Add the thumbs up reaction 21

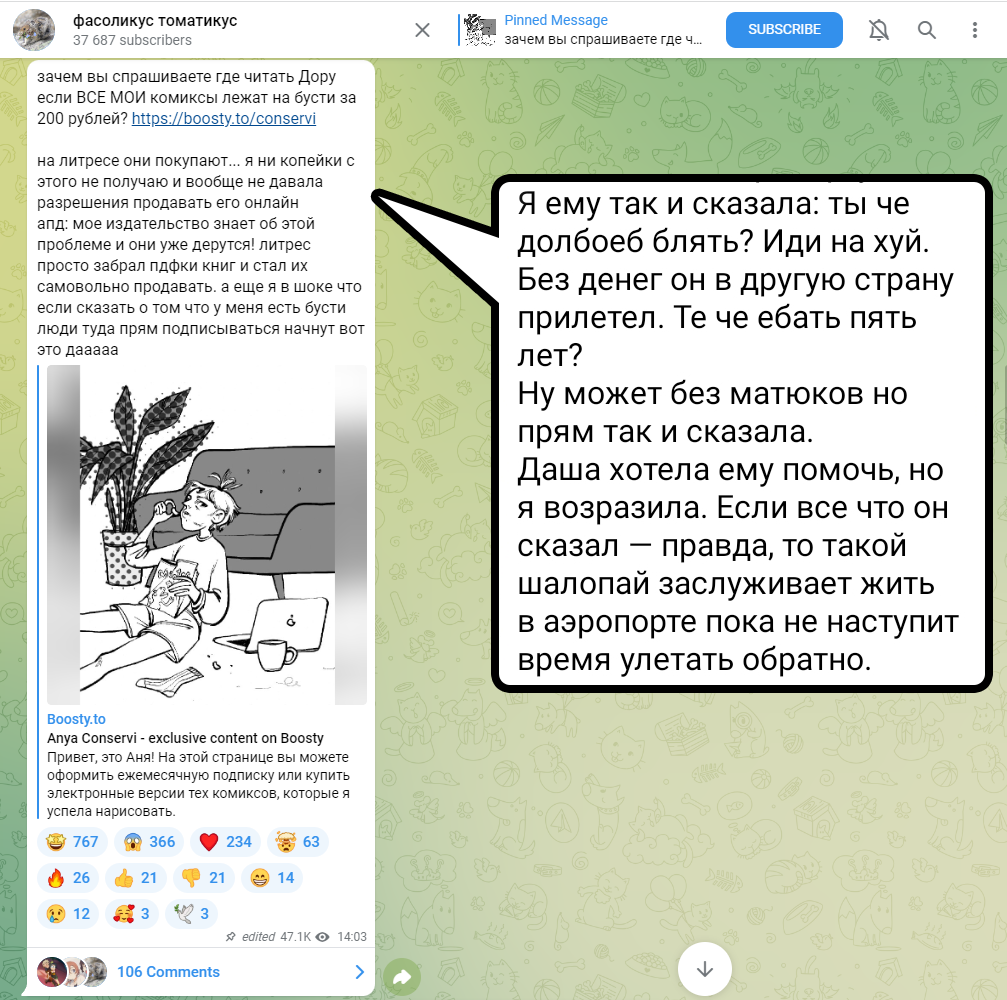[136, 877]
